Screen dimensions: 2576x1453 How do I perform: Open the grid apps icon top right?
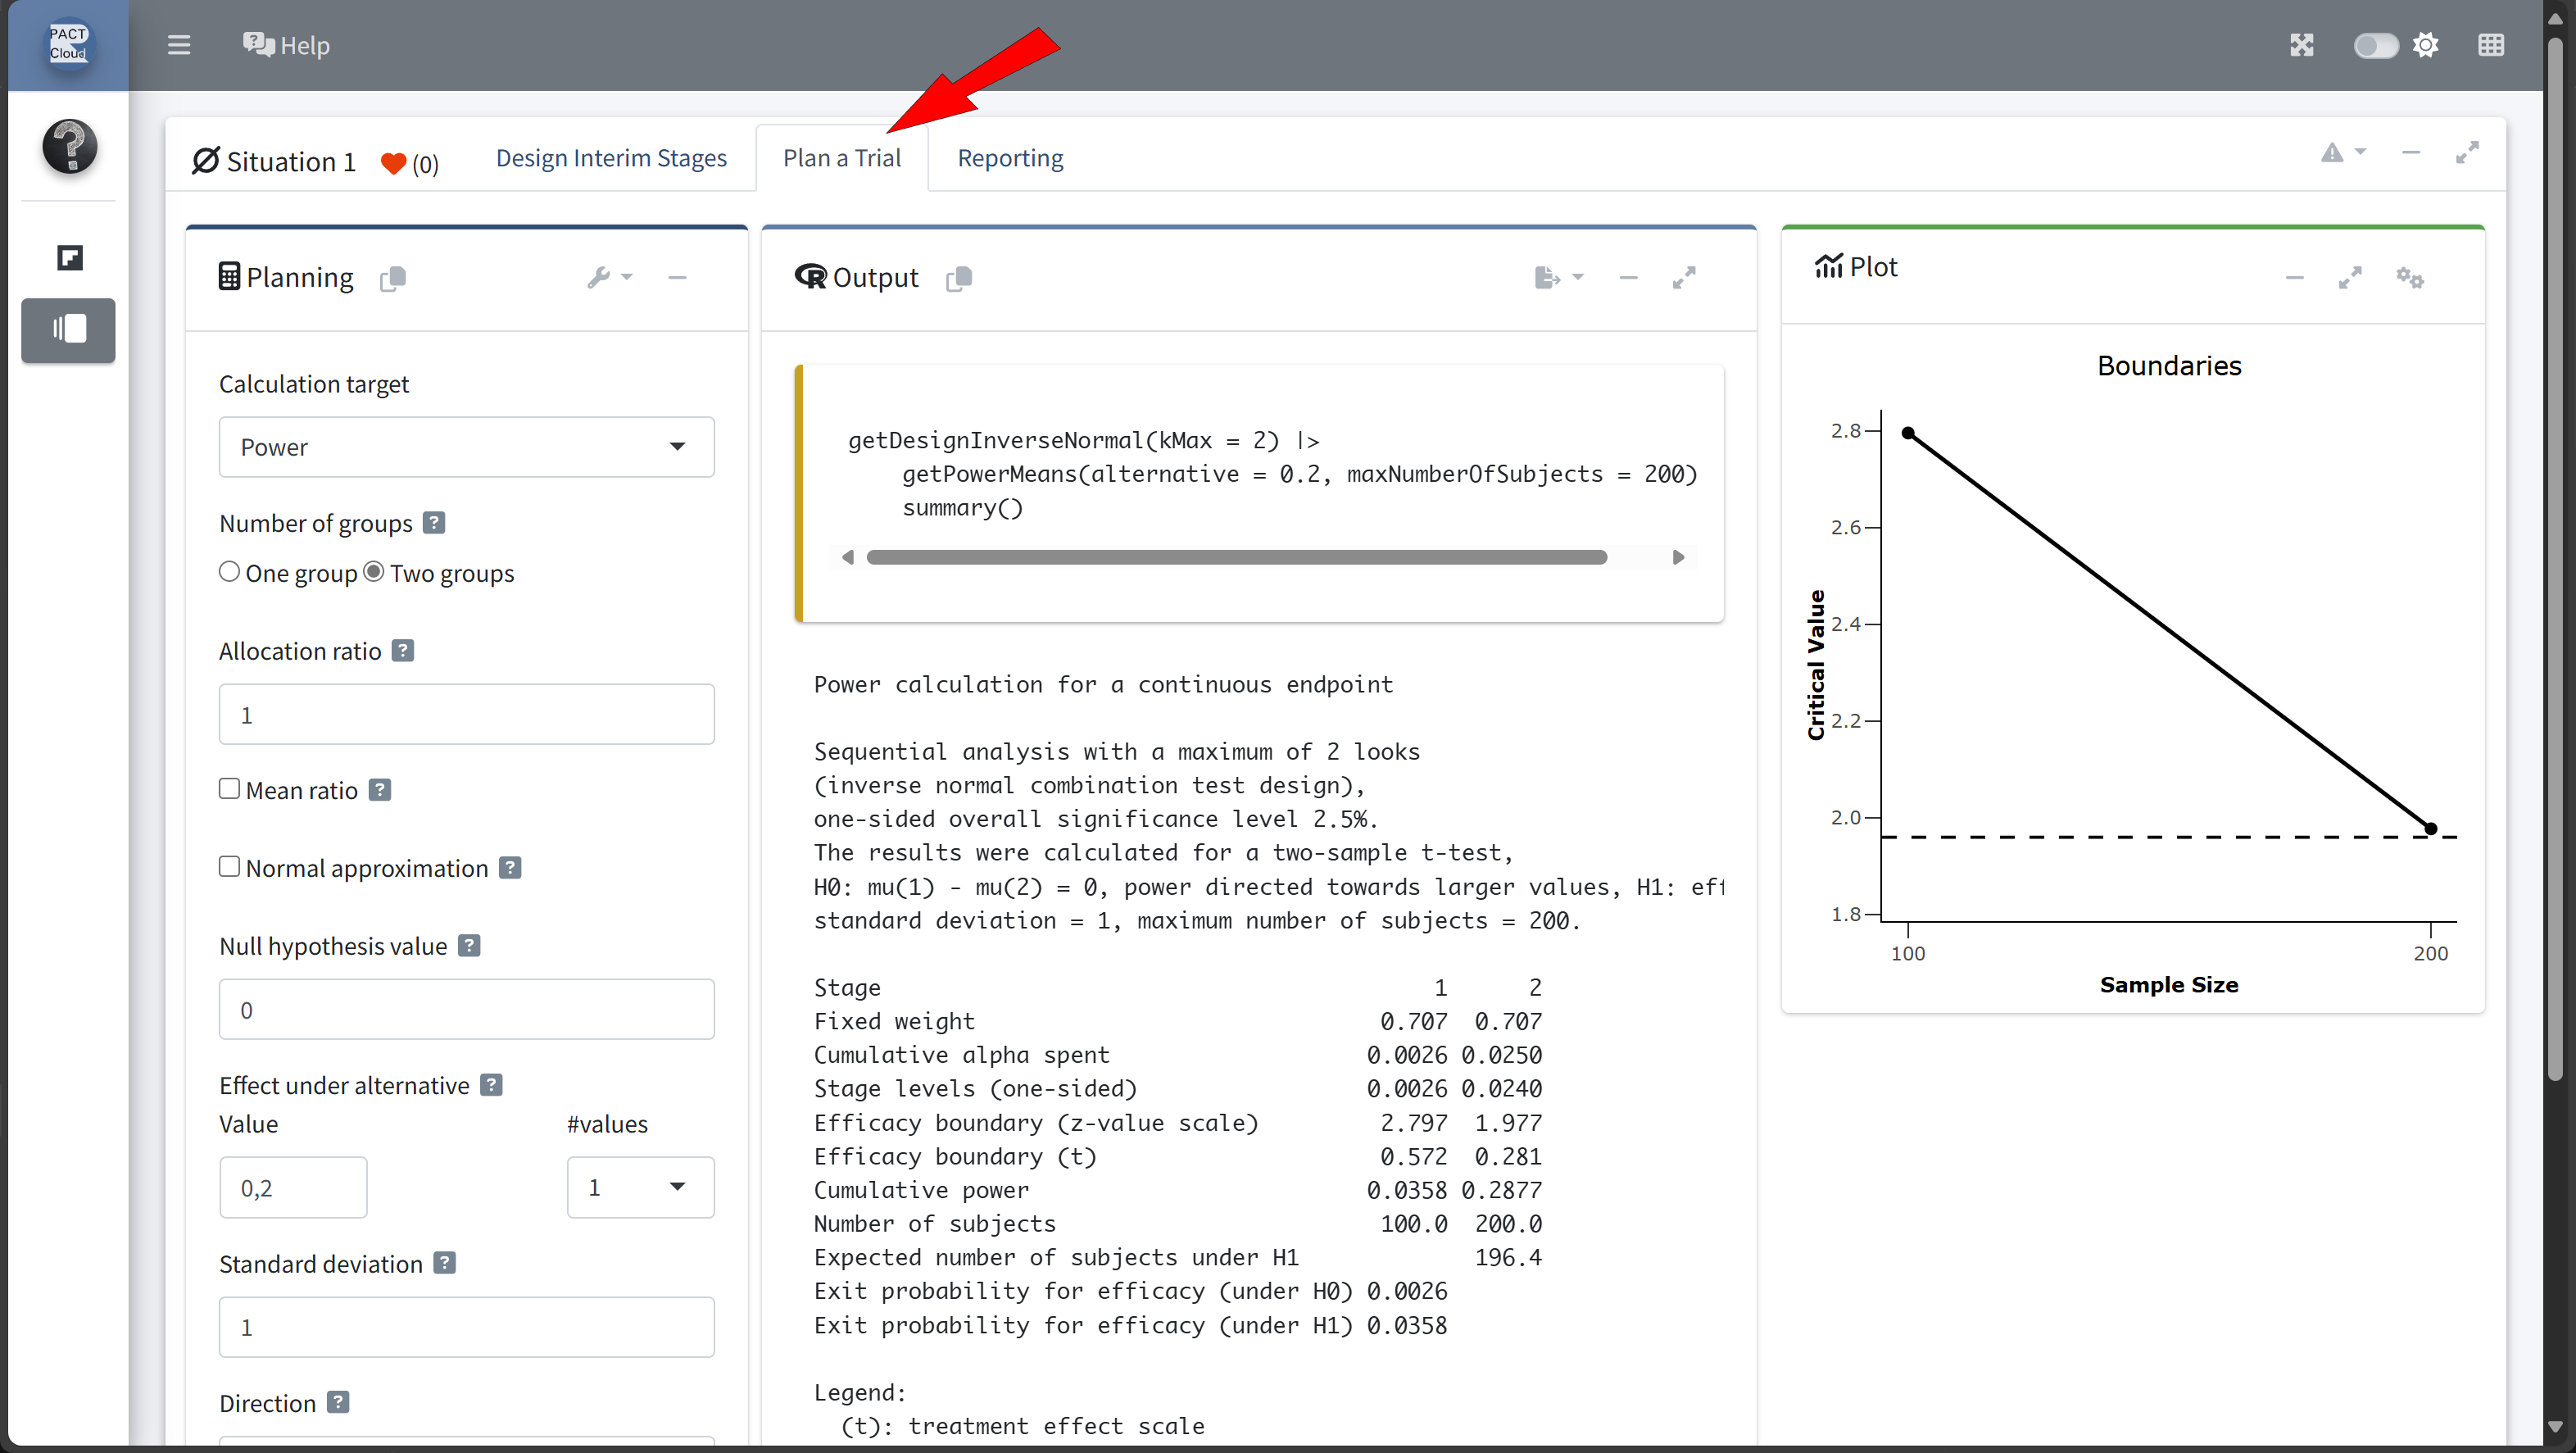tap(2490, 45)
